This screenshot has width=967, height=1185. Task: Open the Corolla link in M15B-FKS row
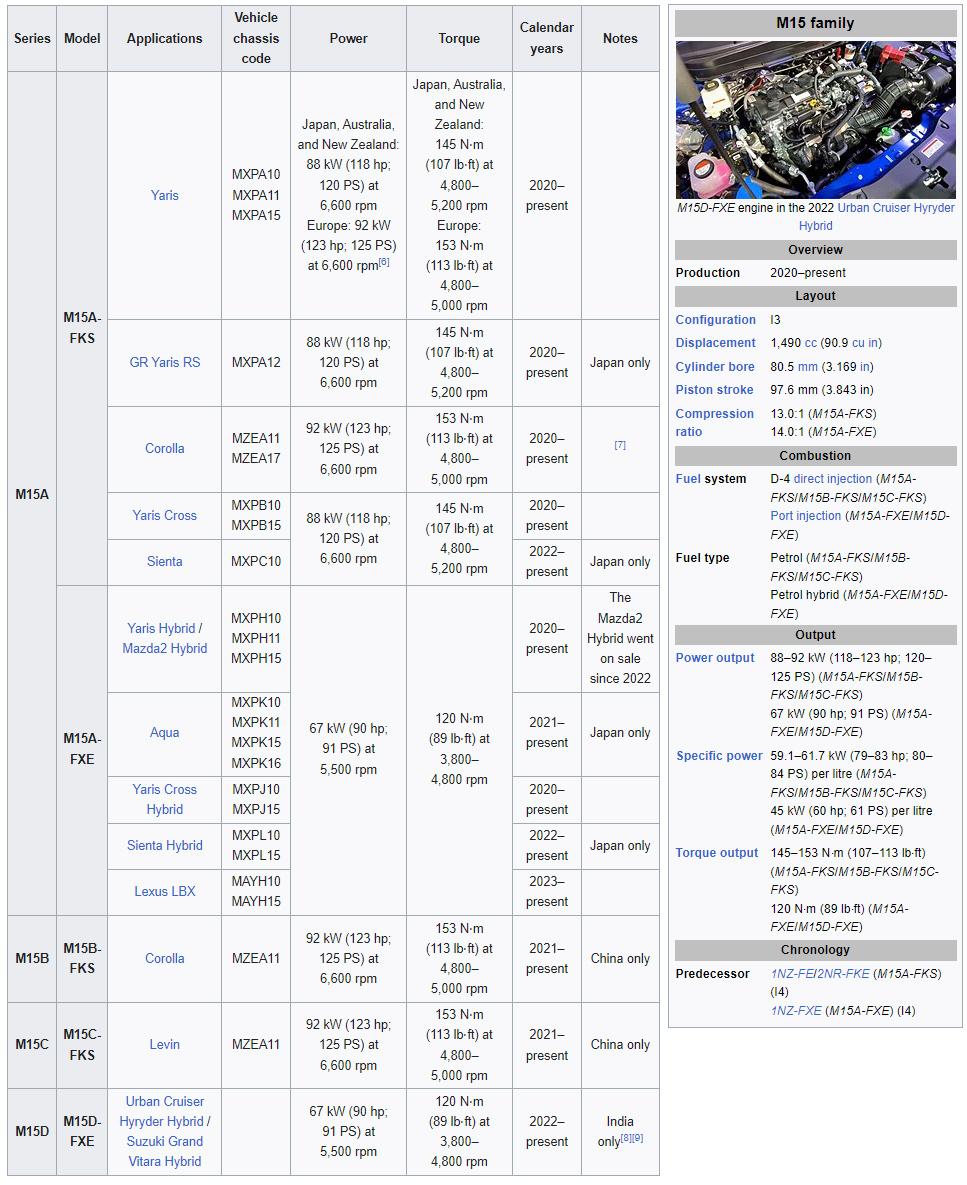click(164, 958)
